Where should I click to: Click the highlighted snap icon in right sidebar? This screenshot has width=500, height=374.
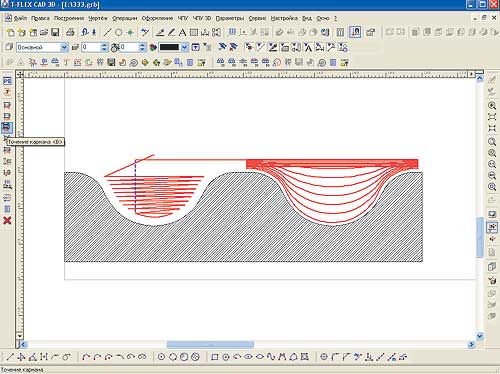(x=492, y=227)
